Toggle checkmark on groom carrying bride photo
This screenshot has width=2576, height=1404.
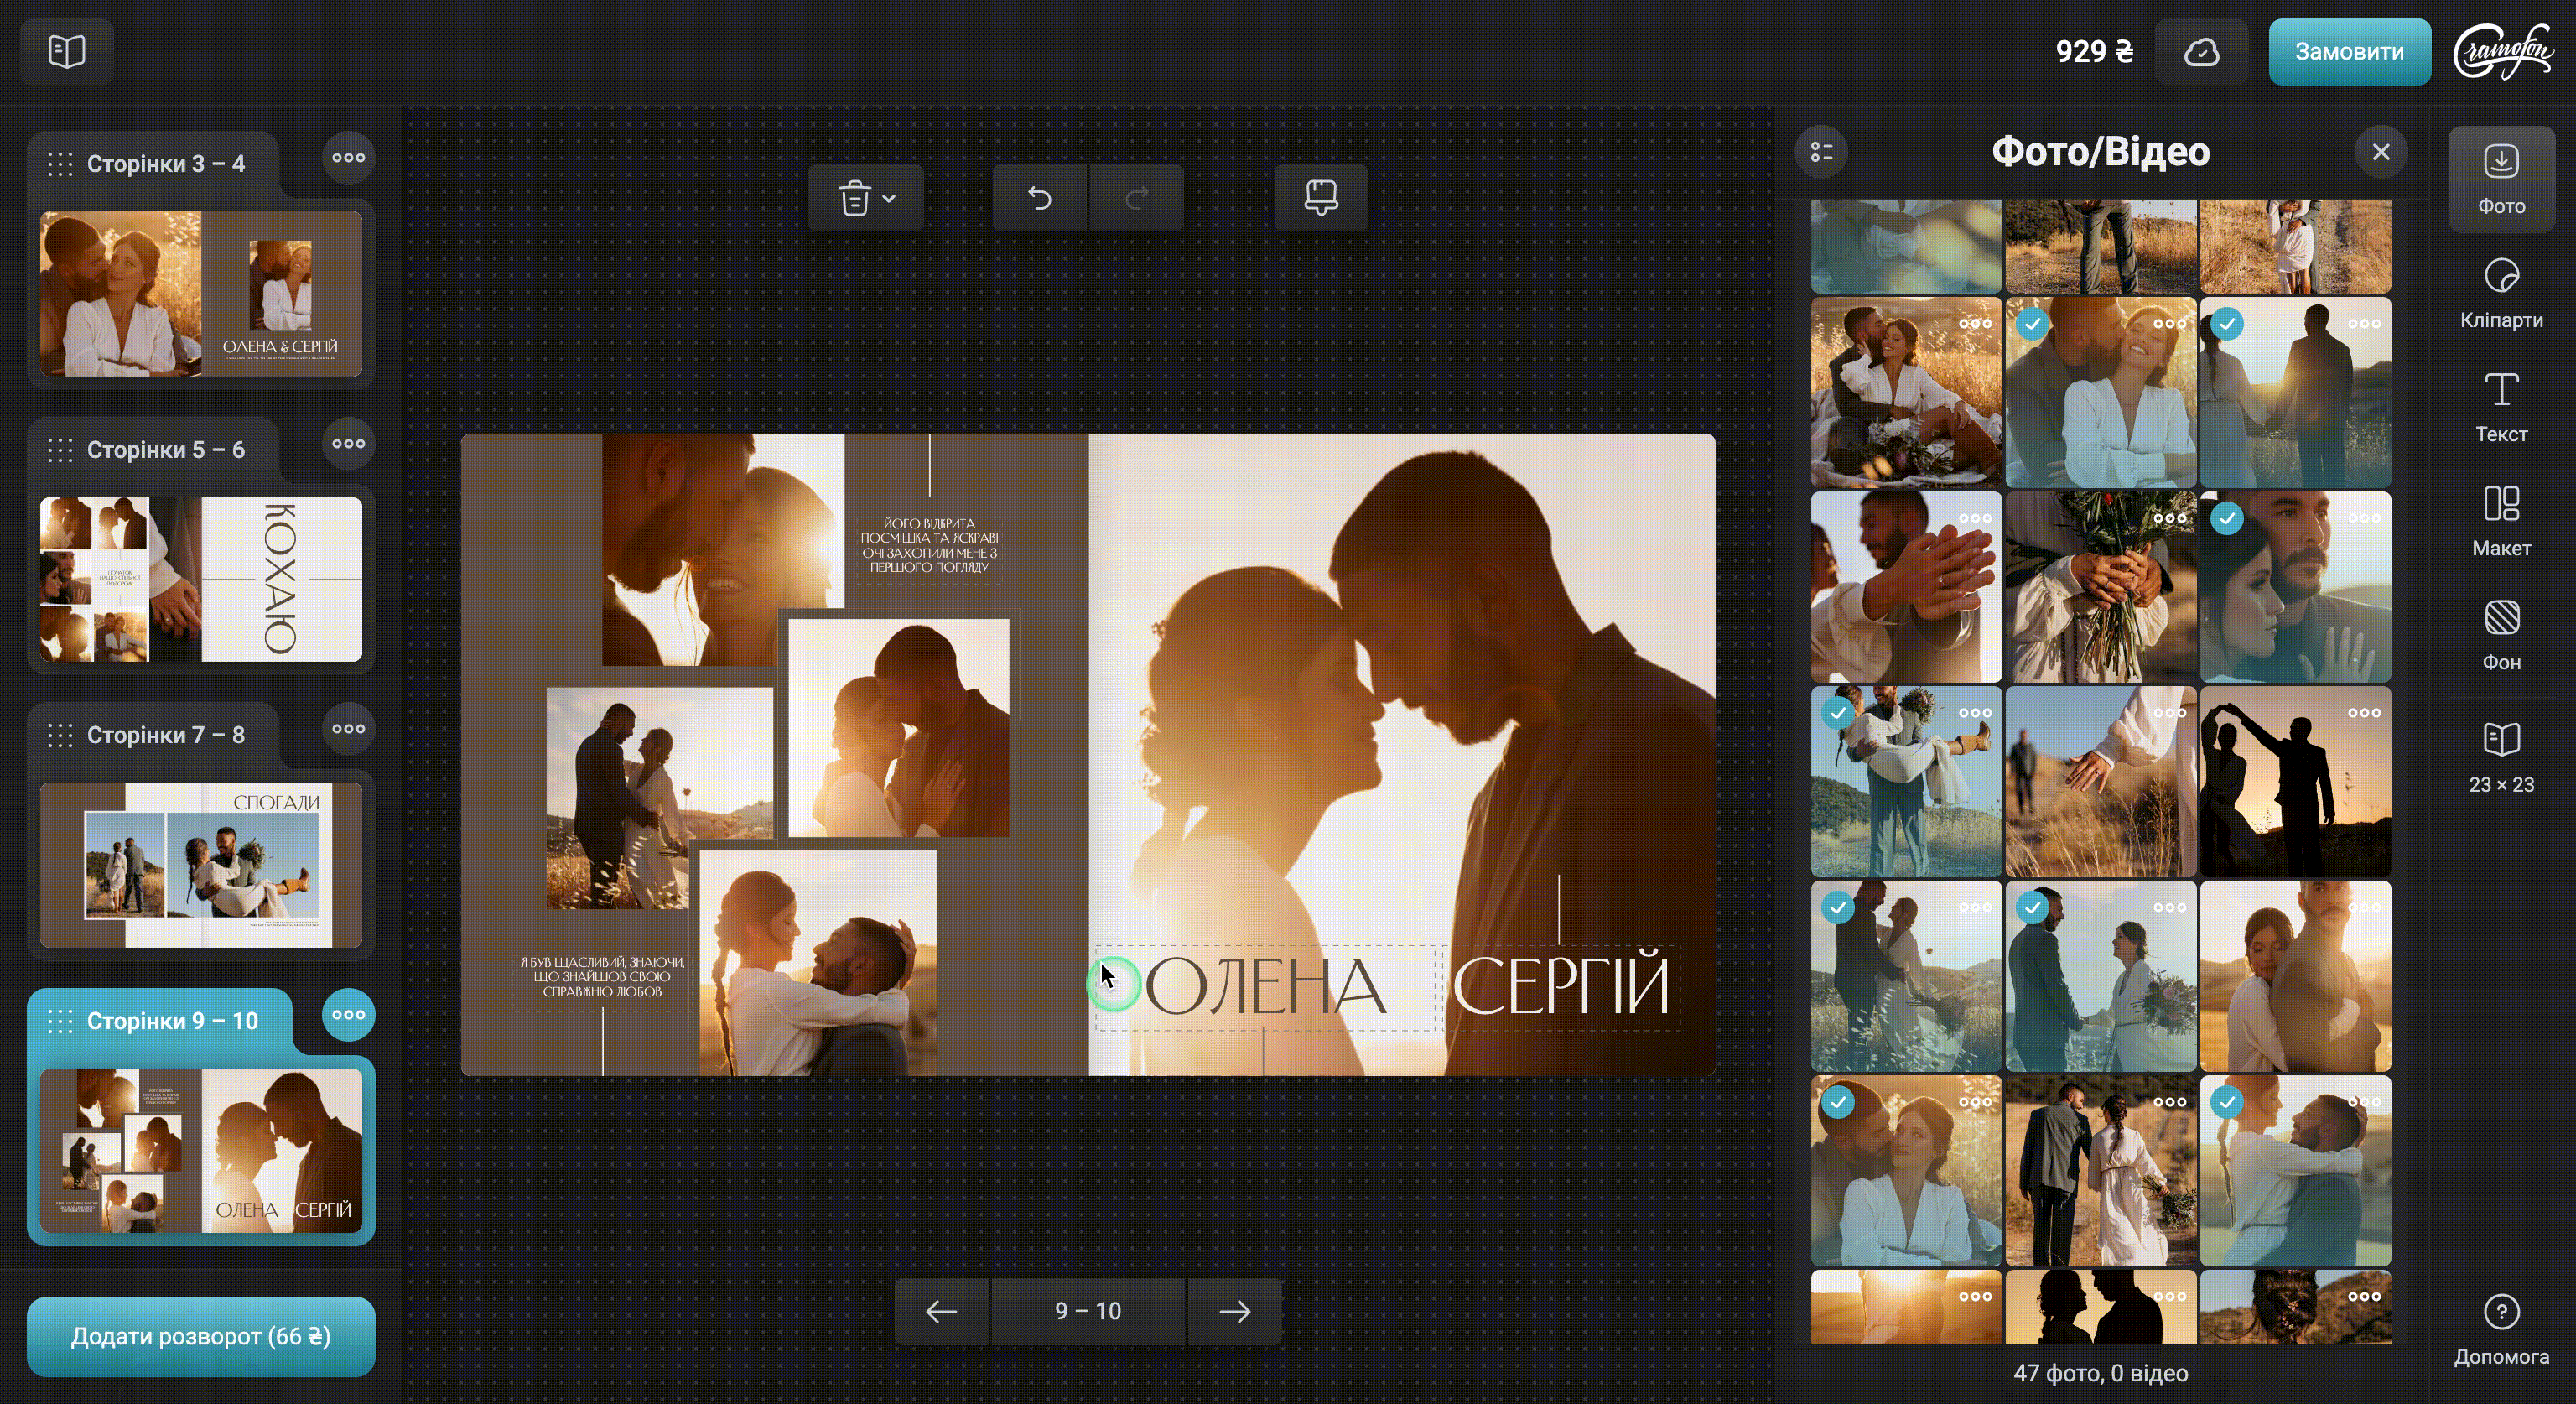click(x=1838, y=713)
